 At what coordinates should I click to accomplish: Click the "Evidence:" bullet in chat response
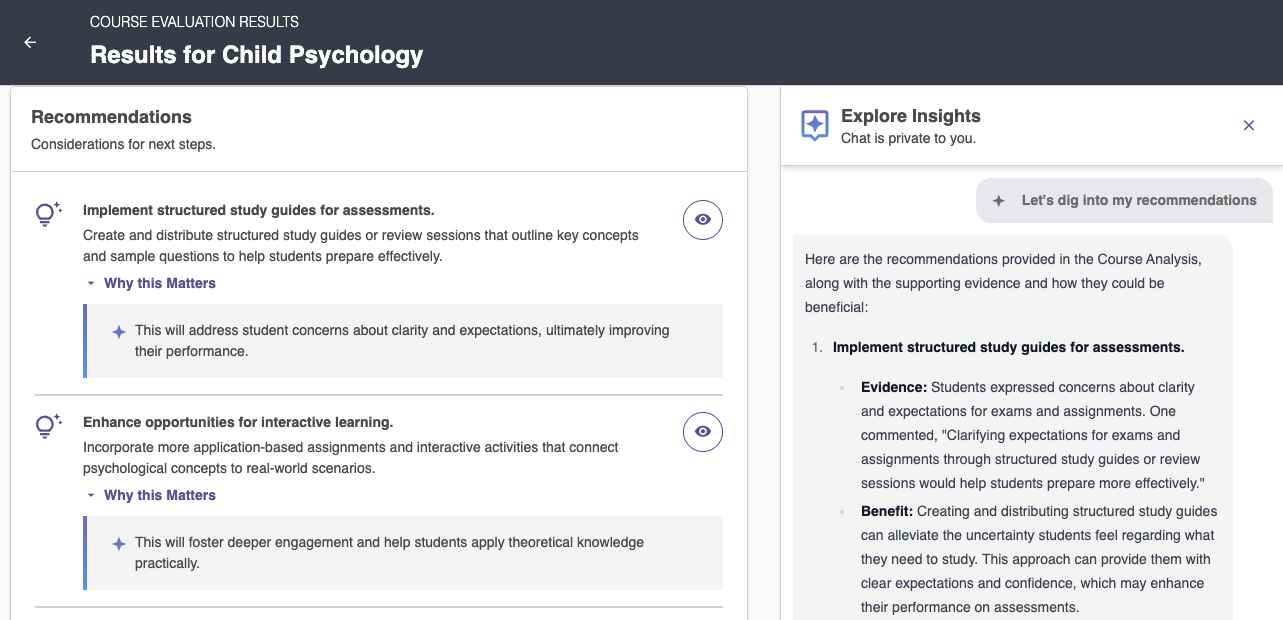[894, 387]
